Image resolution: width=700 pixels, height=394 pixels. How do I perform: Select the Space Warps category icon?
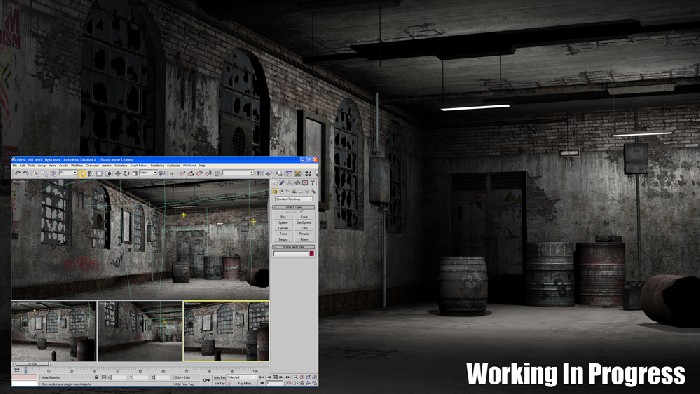pos(307,192)
